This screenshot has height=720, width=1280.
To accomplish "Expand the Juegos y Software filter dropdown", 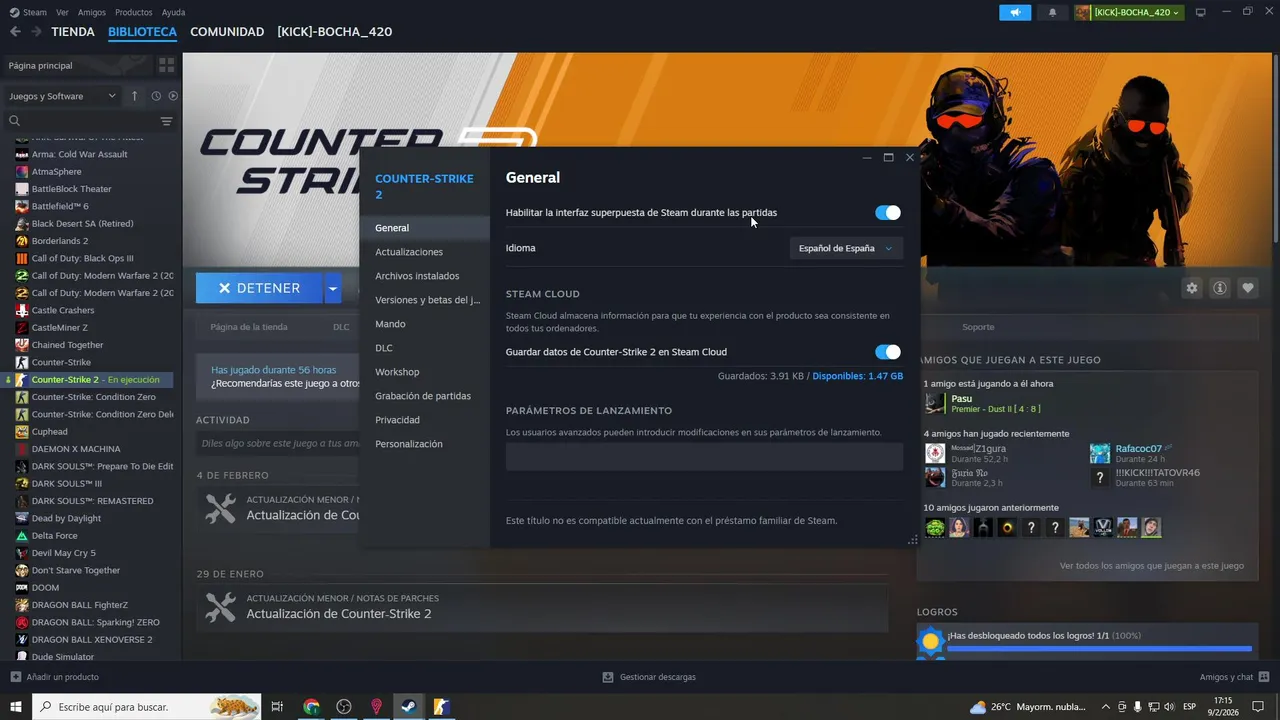I will (x=63, y=96).
